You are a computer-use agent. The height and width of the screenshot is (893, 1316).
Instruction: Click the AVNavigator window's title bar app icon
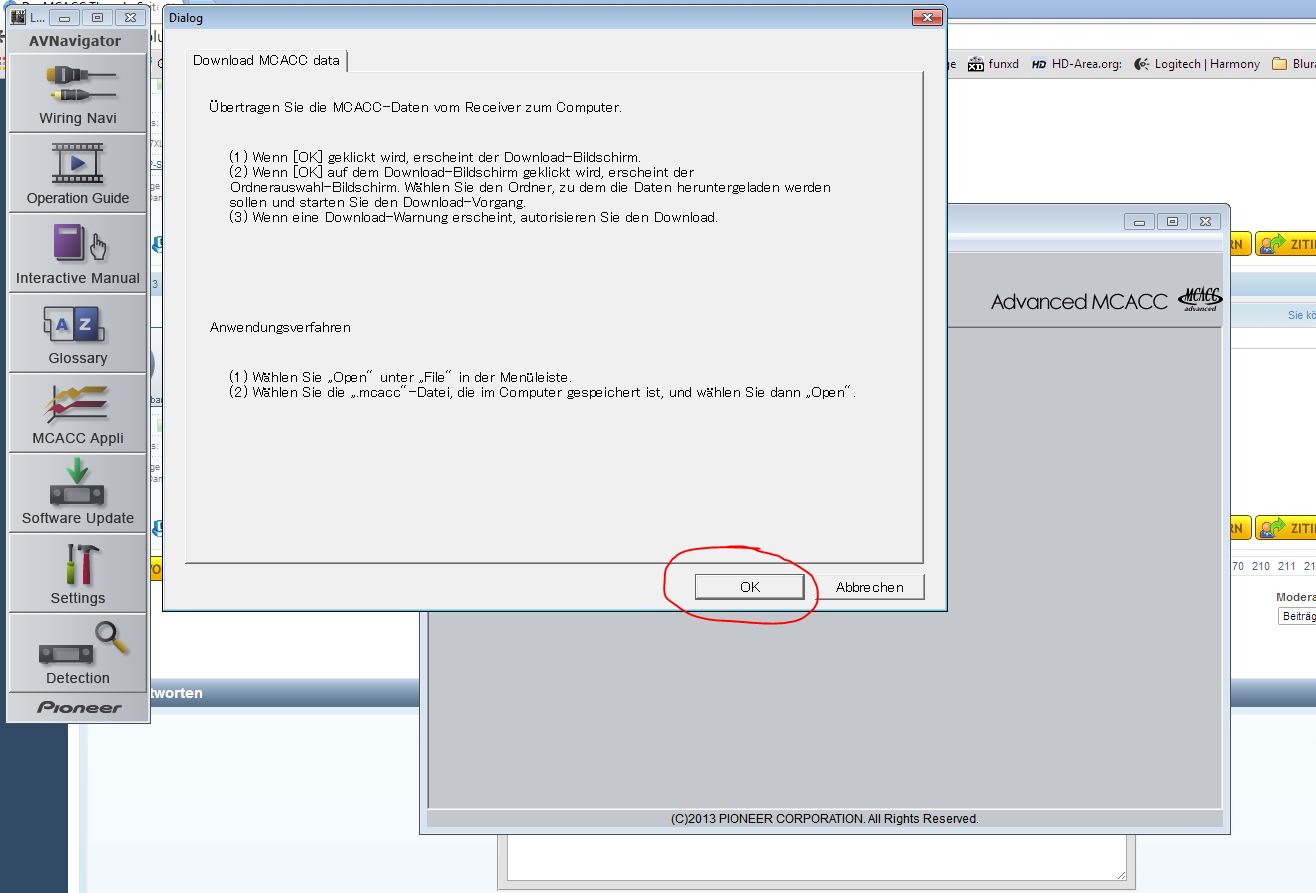click(18, 17)
